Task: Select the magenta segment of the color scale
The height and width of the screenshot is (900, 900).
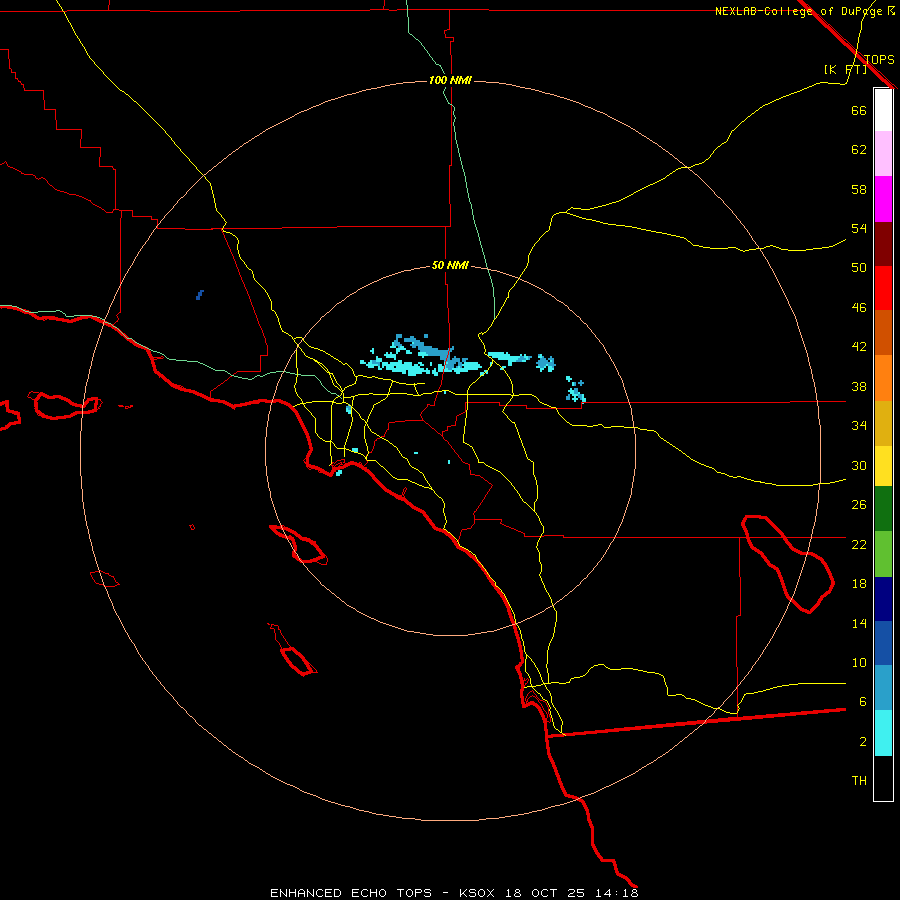Action: click(x=883, y=199)
